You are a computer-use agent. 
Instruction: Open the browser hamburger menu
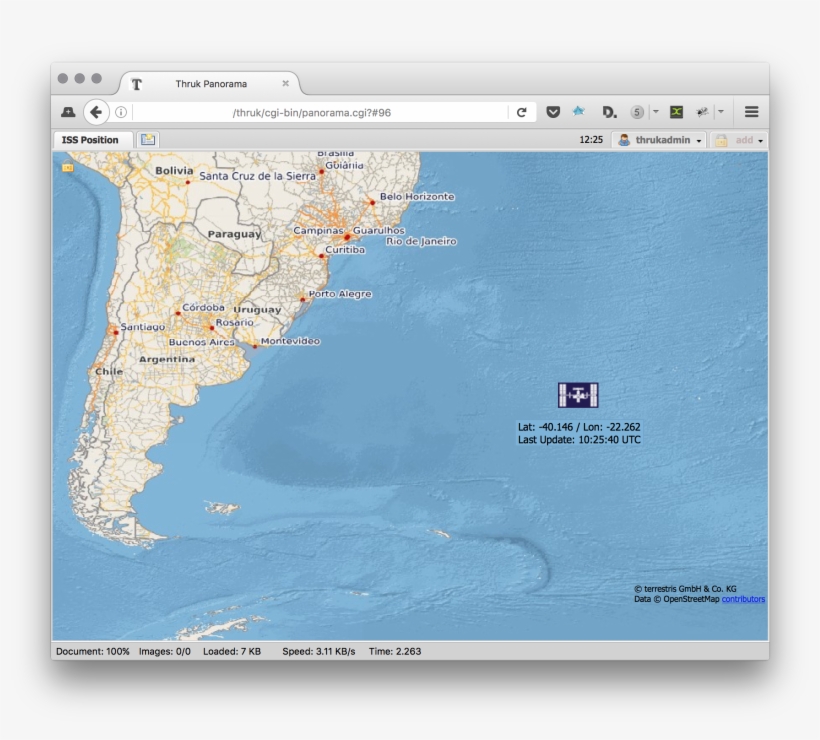[x=751, y=112]
